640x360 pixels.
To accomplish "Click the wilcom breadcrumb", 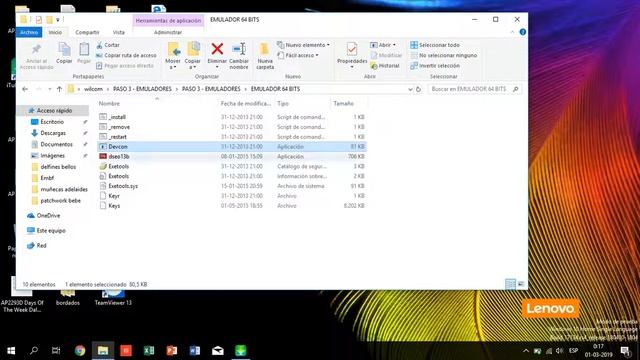I will 93,89.
